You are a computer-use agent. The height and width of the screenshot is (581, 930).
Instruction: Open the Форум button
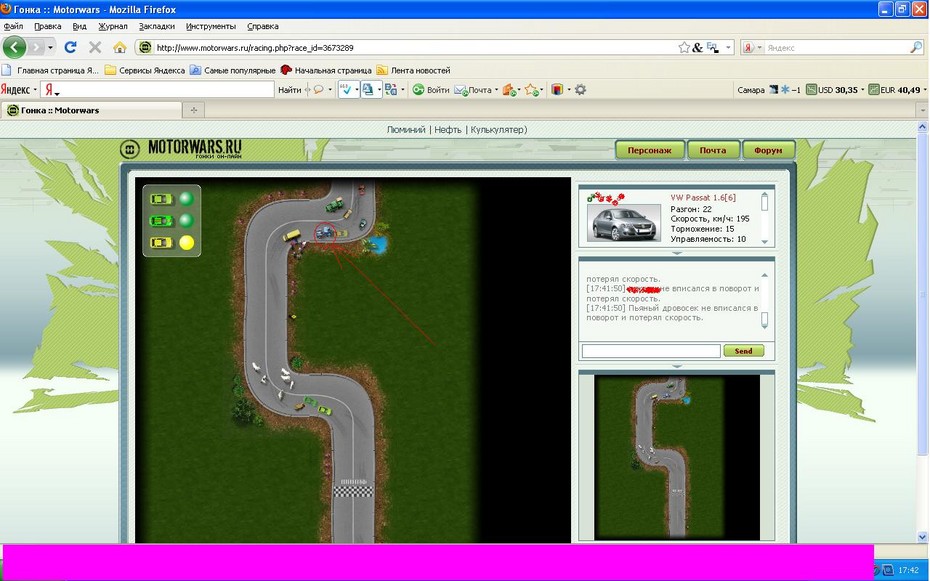click(x=768, y=151)
